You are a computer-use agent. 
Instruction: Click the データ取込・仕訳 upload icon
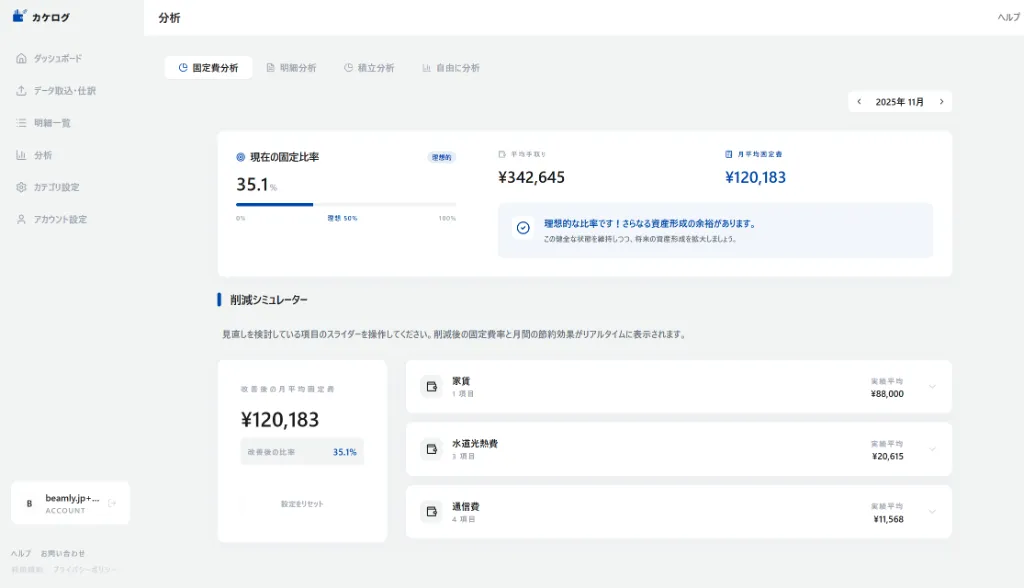[22, 91]
